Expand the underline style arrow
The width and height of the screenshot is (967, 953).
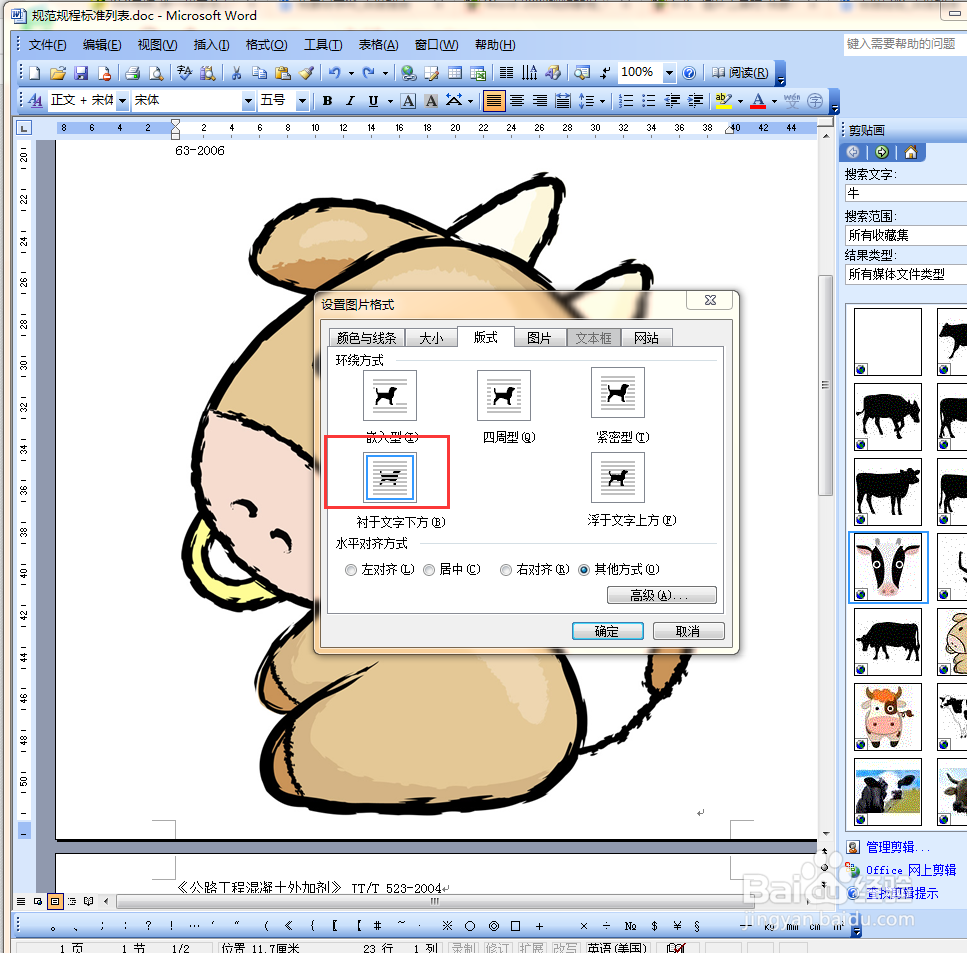[x=390, y=101]
